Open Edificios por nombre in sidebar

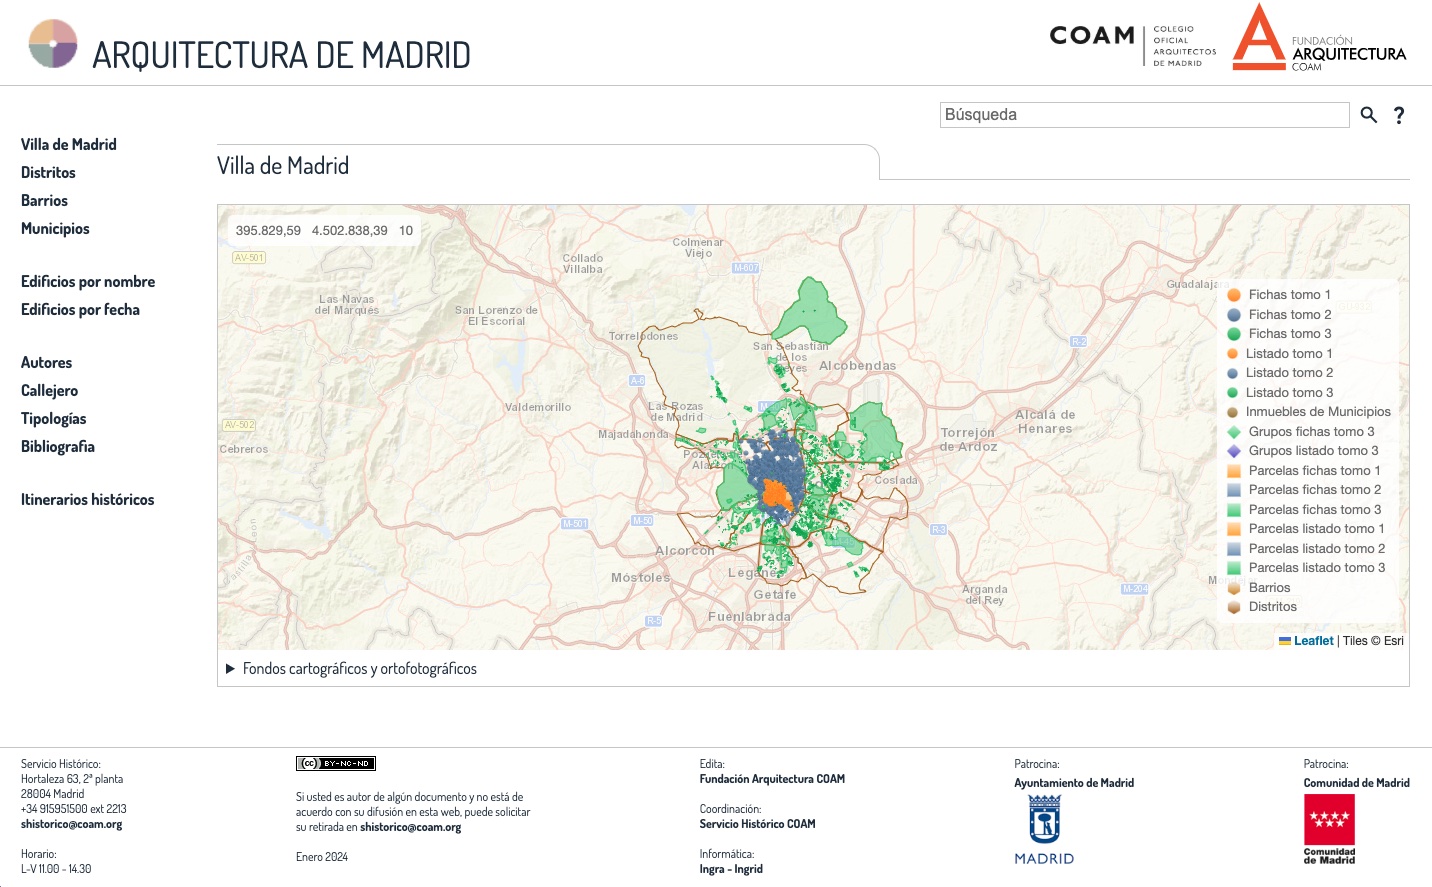(x=88, y=282)
